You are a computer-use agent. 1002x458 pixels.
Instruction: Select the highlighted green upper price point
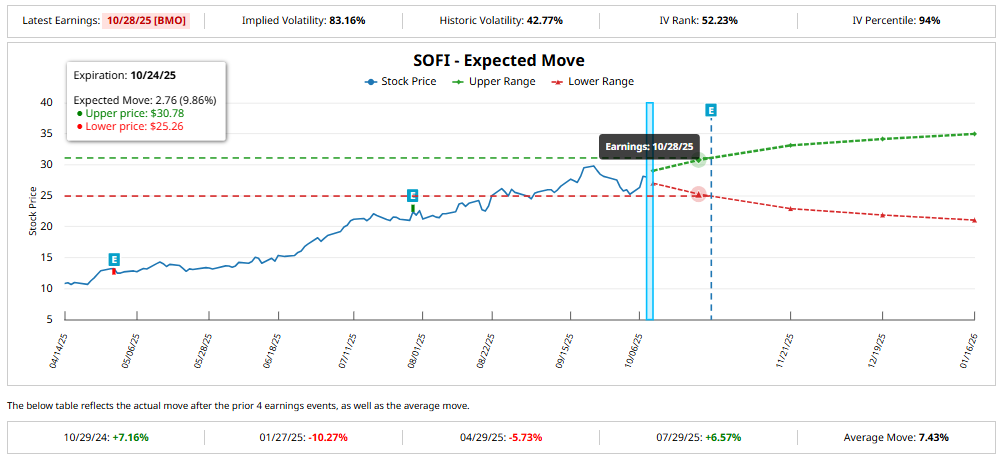click(x=698, y=160)
